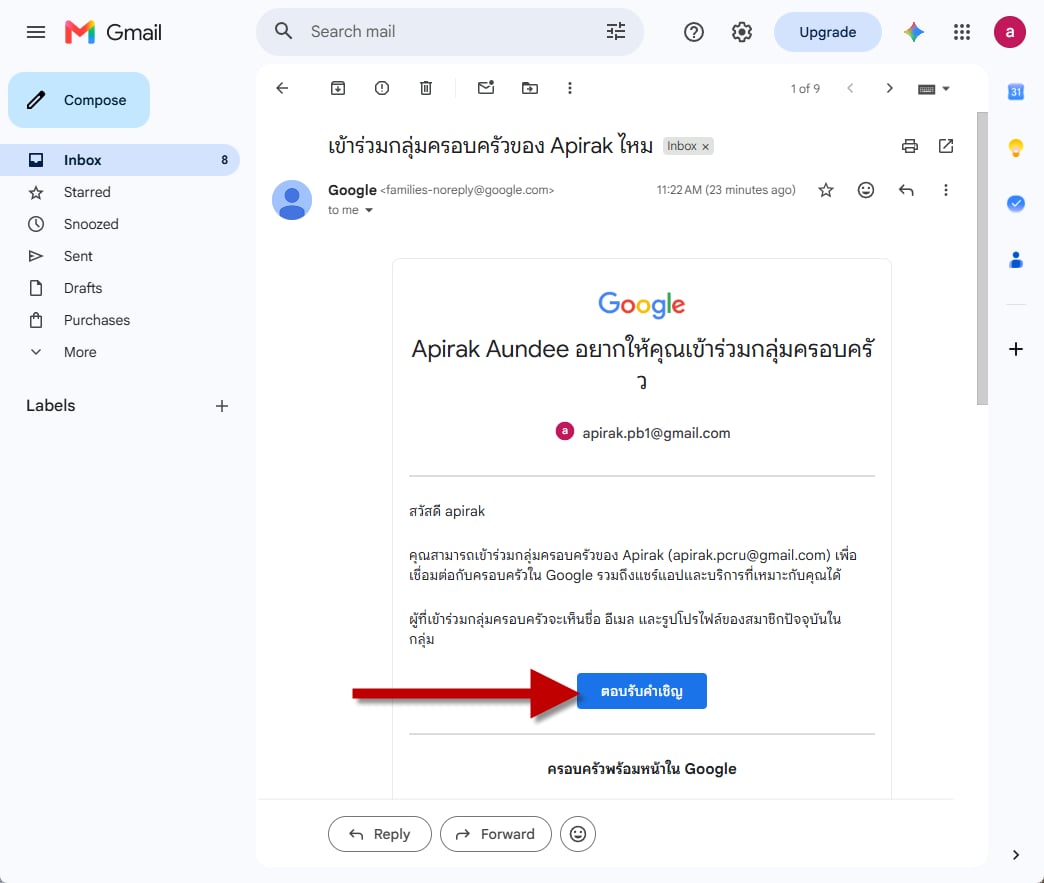The height and width of the screenshot is (883, 1044).
Task: Open the account avatar menu
Action: click(x=1009, y=32)
